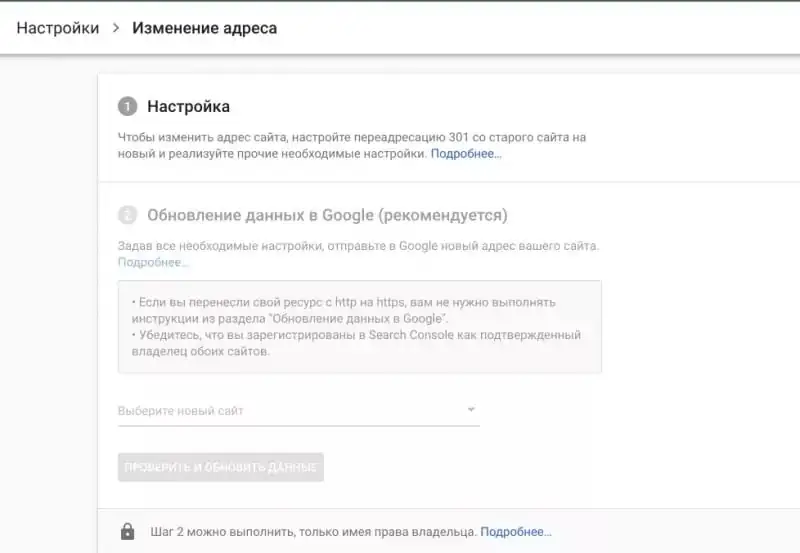Click the http to https note text
This screenshot has height=553, width=800.
[343, 310]
